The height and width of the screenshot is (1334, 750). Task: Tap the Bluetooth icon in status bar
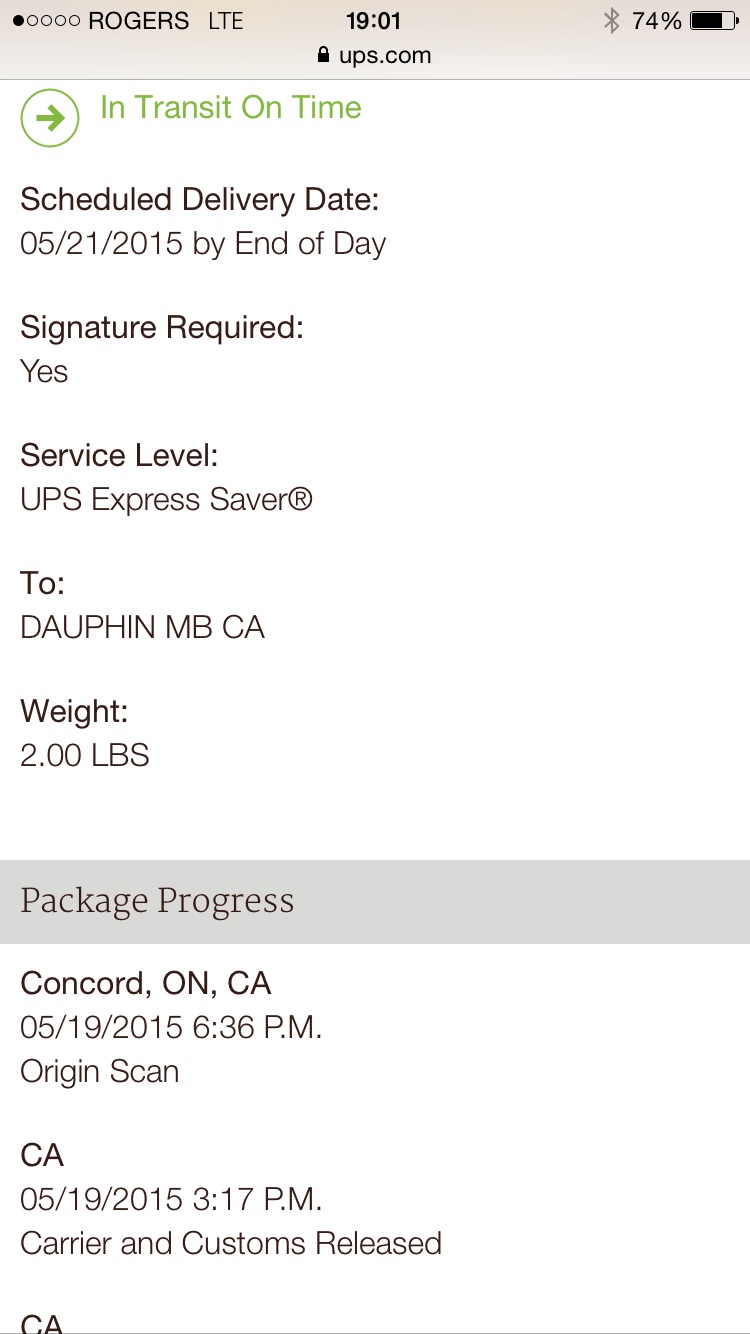click(x=611, y=21)
